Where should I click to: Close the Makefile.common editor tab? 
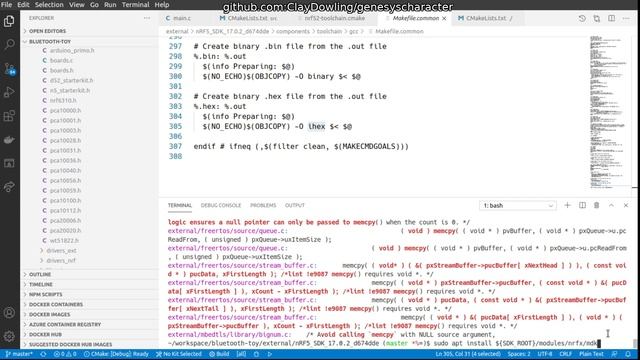coord(444,18)
